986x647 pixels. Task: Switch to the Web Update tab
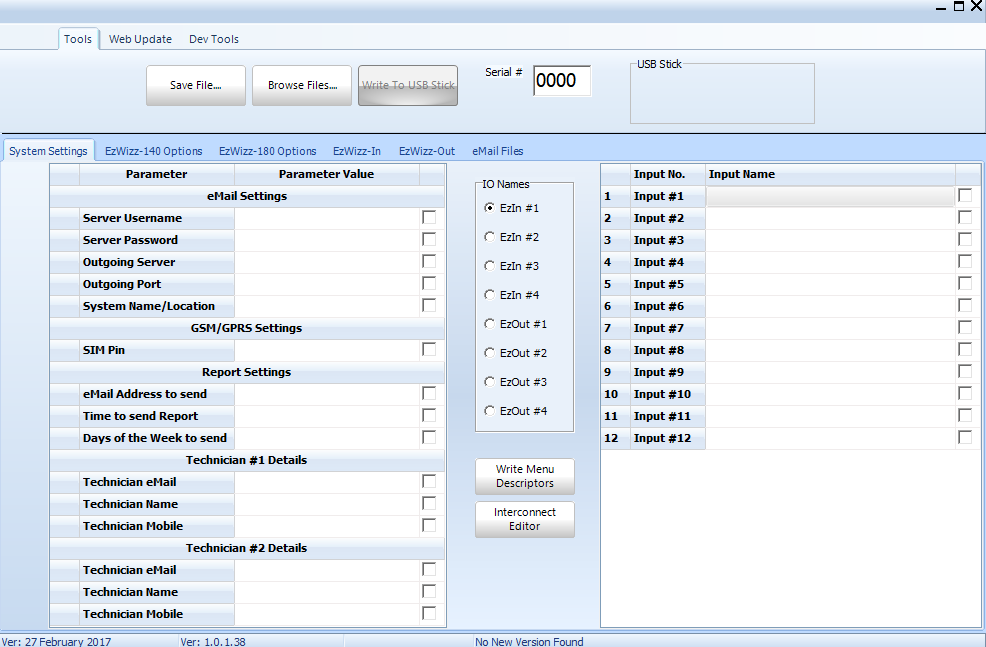coord(140,39)
